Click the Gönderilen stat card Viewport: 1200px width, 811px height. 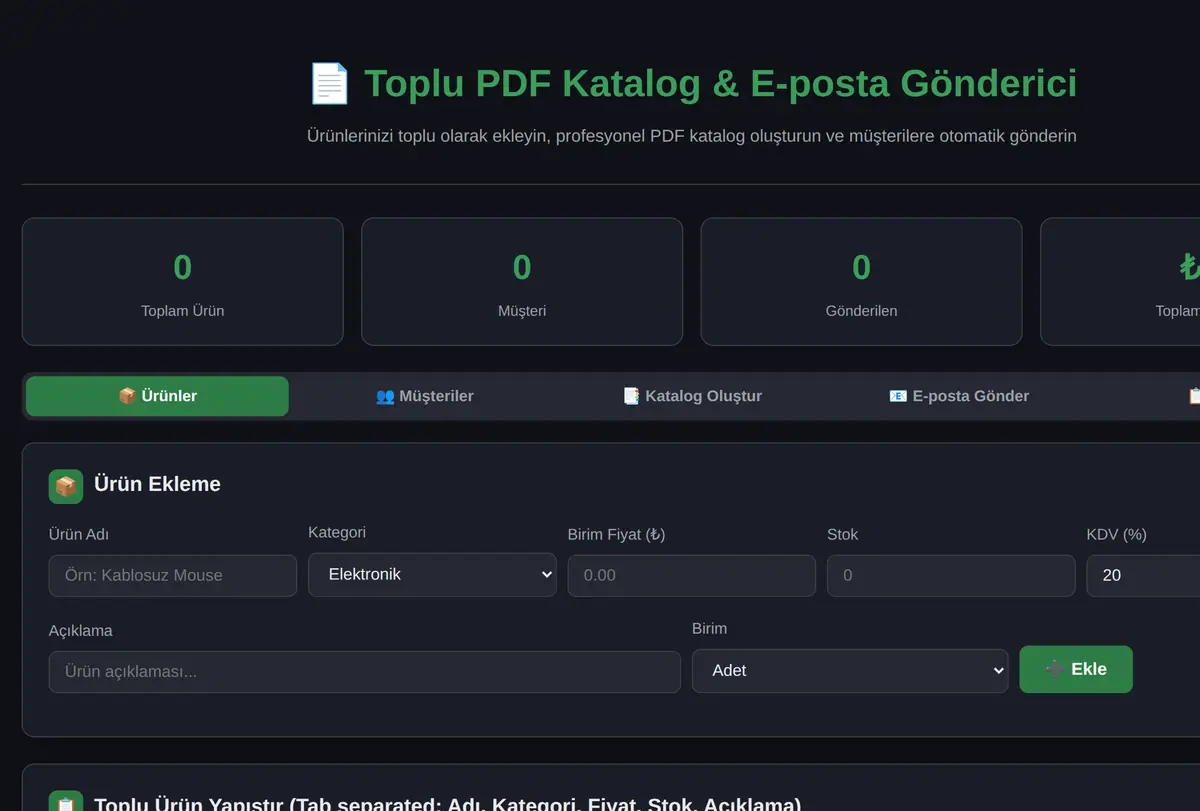coord(861,282)
